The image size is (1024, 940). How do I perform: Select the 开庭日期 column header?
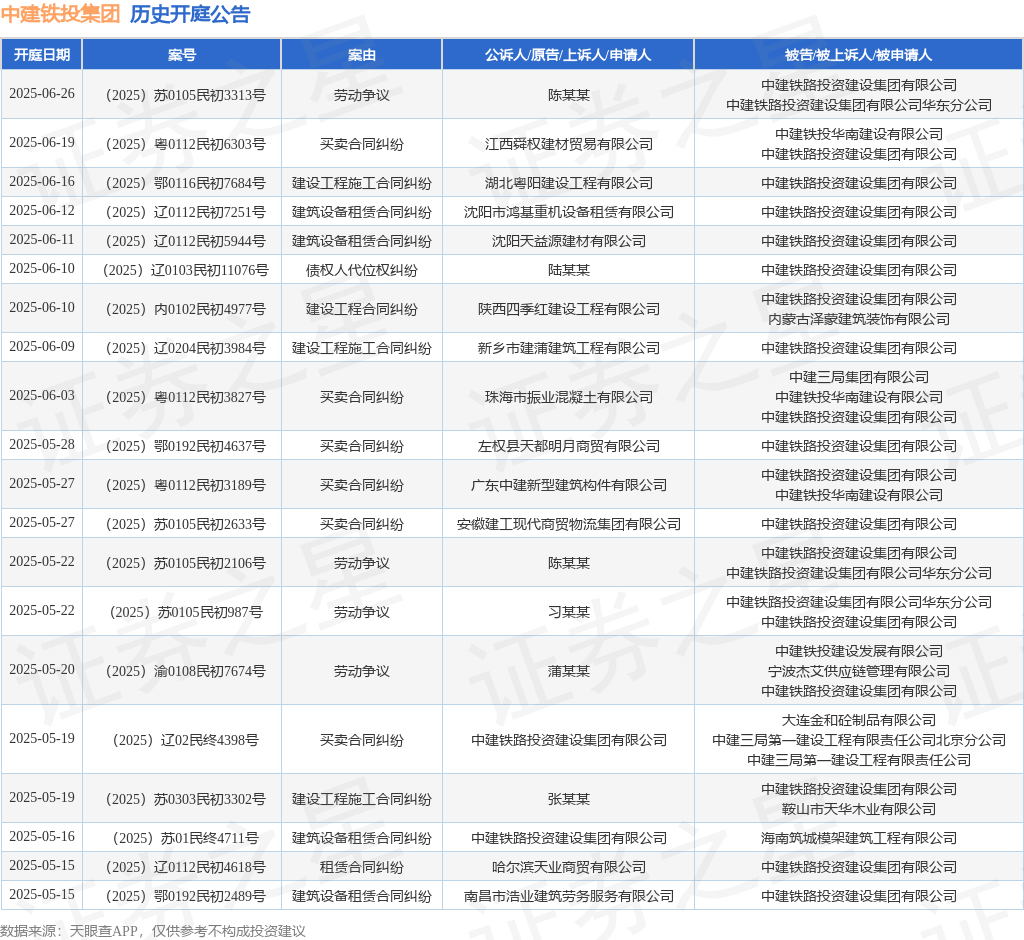pos(42,55)
